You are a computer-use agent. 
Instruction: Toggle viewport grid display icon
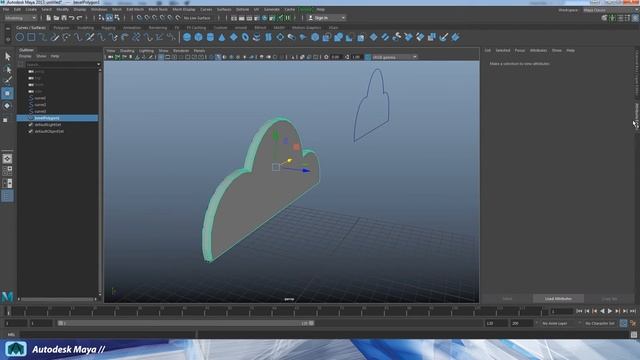coord(161,57)
